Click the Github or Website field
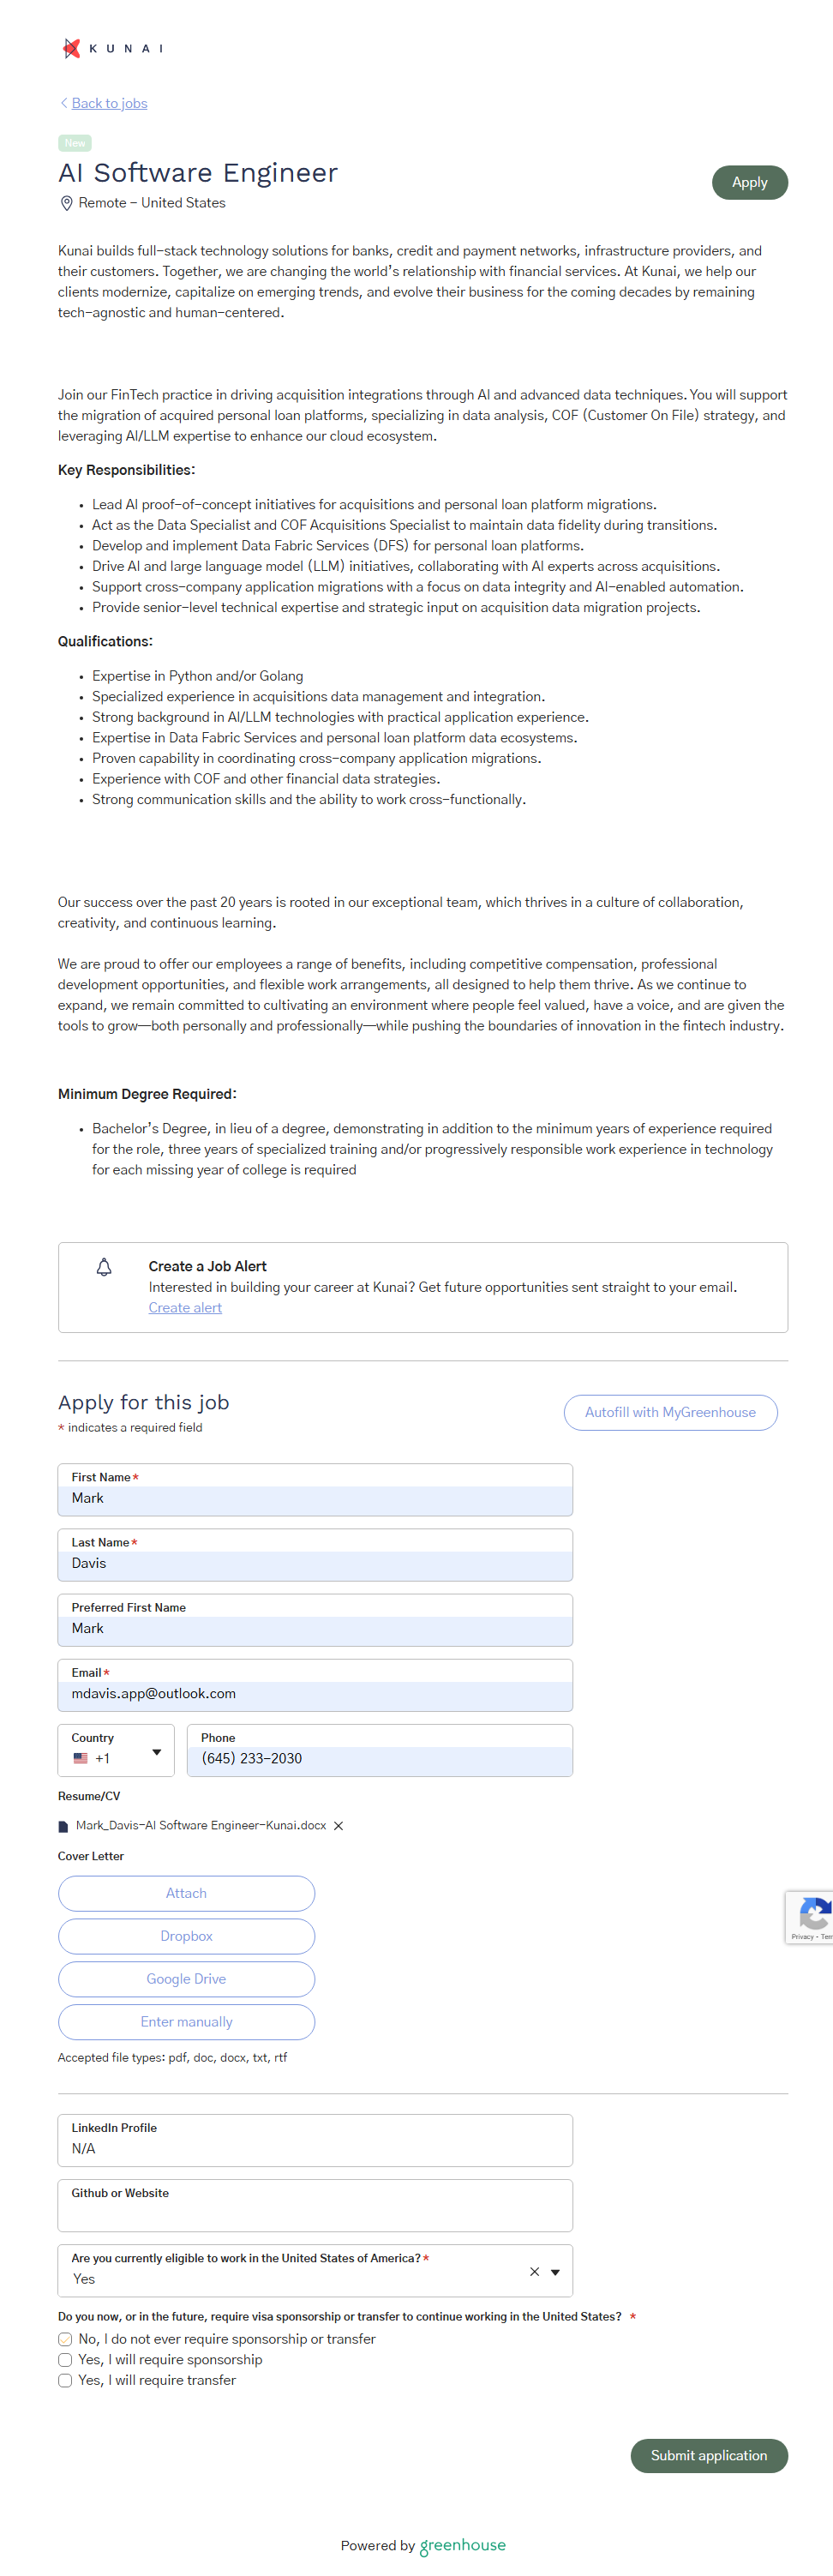Image resolution: width=833 pixels, height=2576 pixels. click(x=315, y=2213)
